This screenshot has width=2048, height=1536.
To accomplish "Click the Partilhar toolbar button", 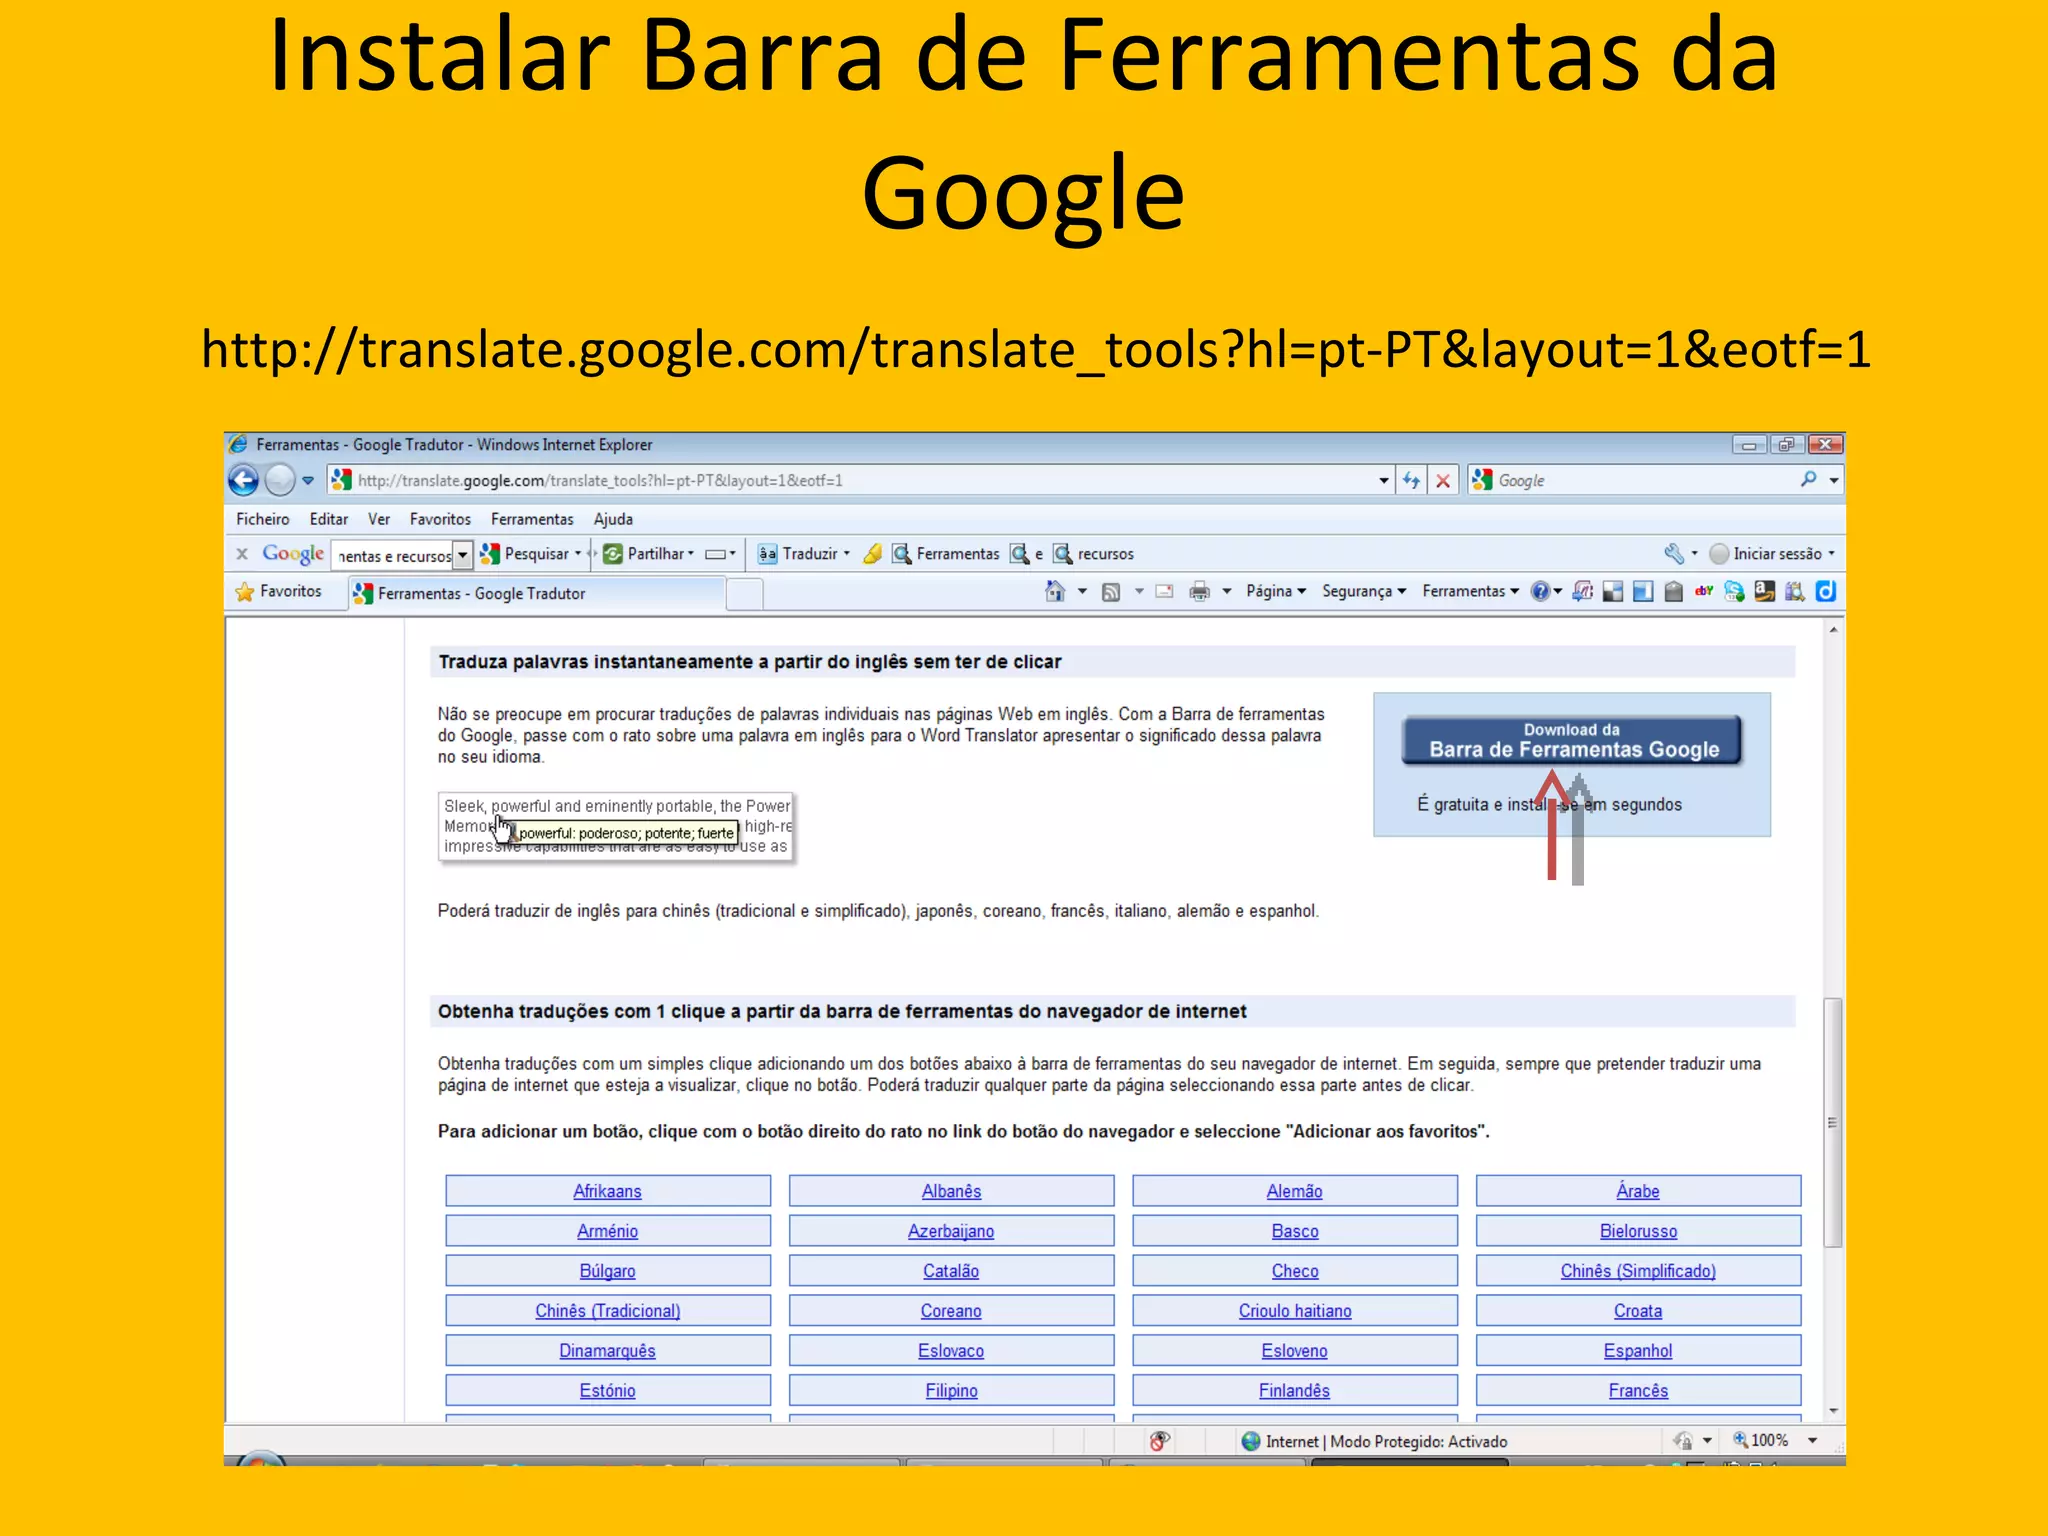I will (648, 553).
